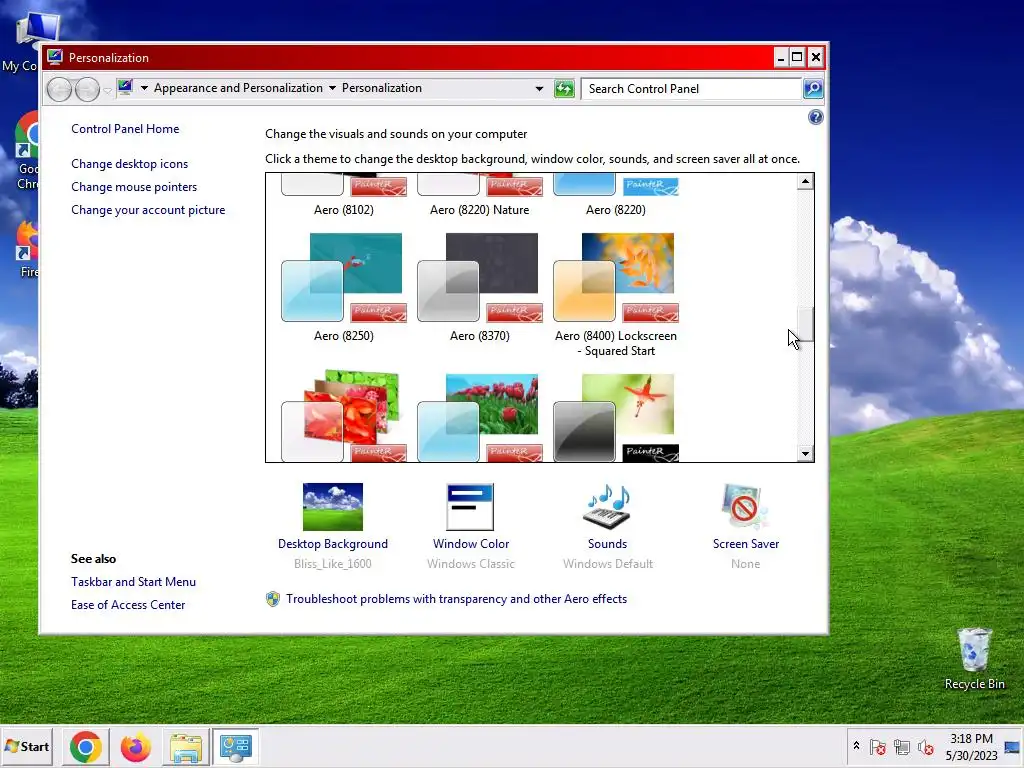Screen dimensions: 1024x768
Task: Click the refresh address bar button
Action: (564, 88)
